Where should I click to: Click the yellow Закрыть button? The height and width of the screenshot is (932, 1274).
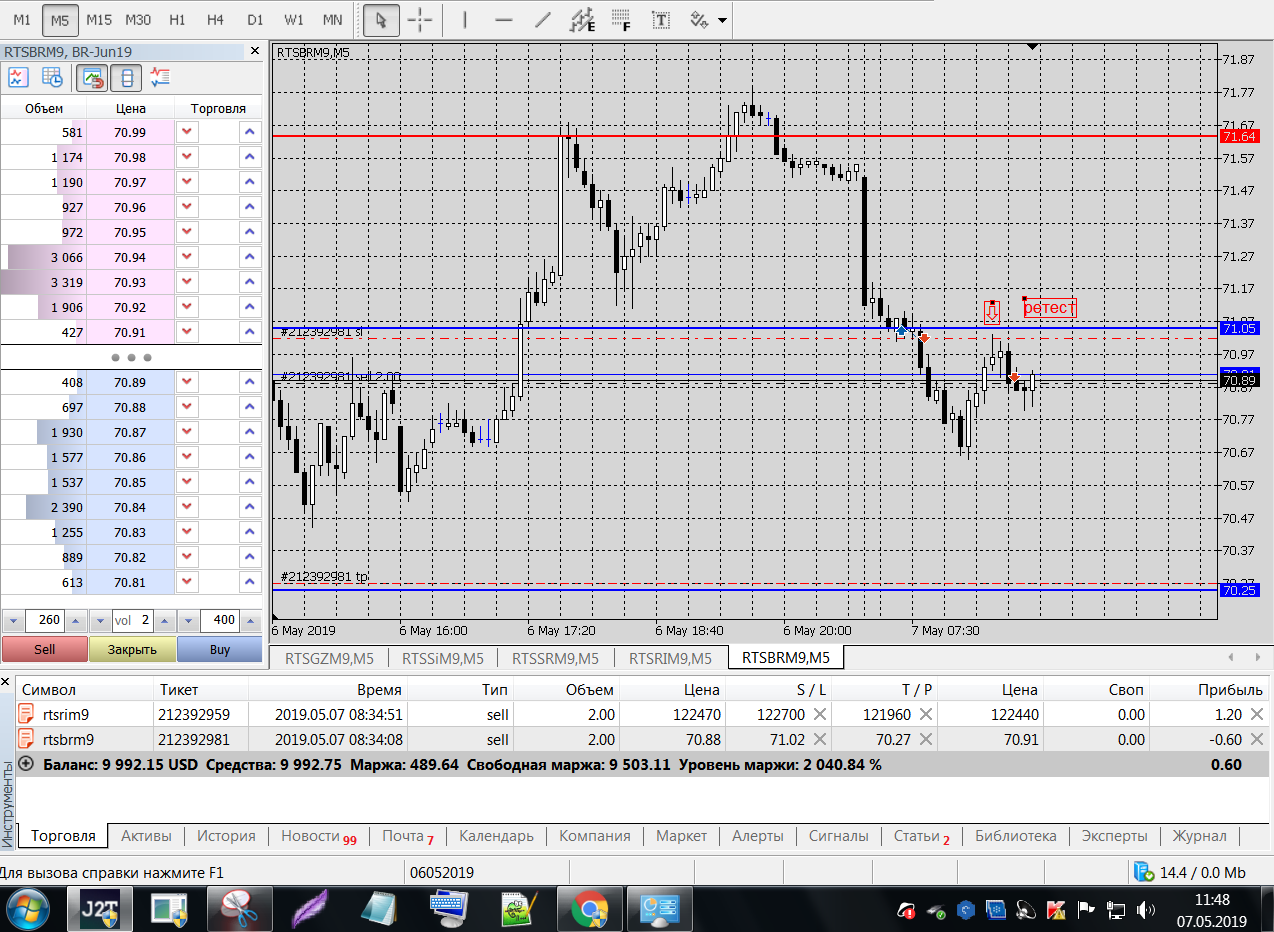132,649
